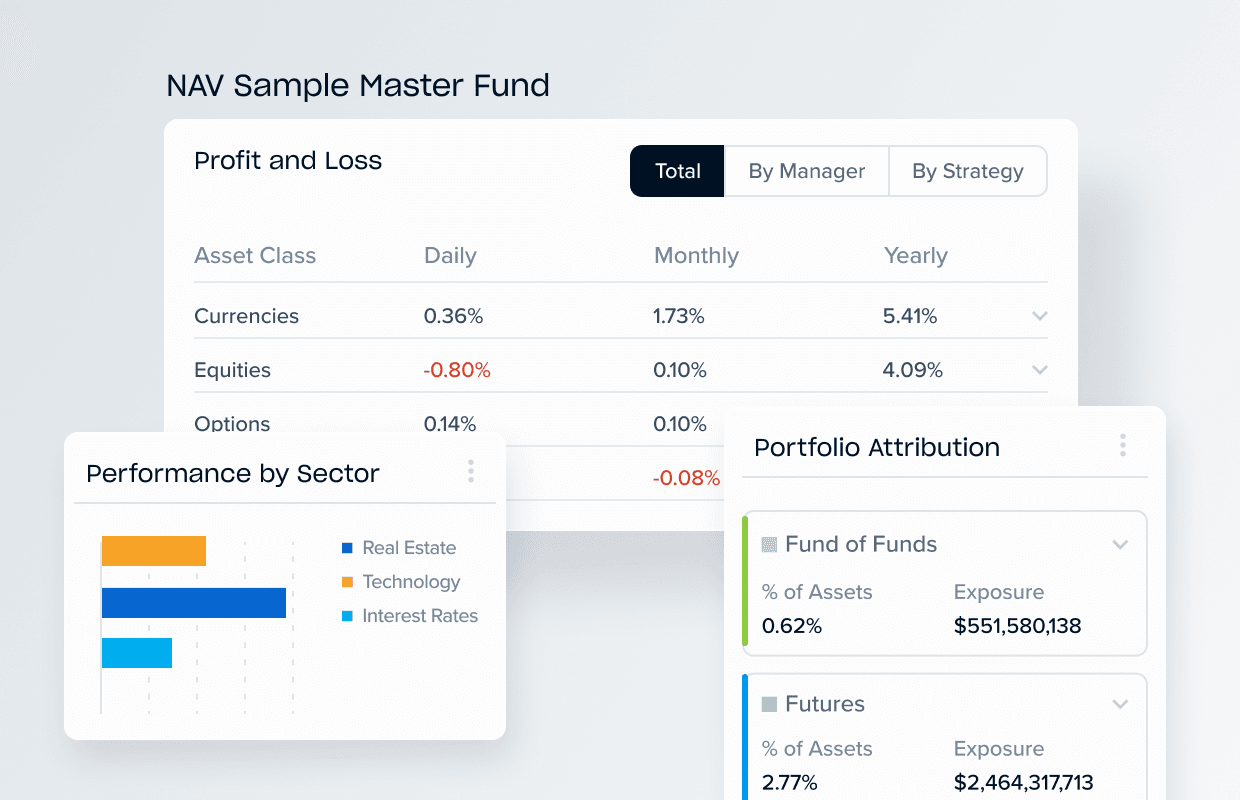Click the Profit and Loss heading
This screenshot has height=800, width=1240.
[x=288, y=160]
